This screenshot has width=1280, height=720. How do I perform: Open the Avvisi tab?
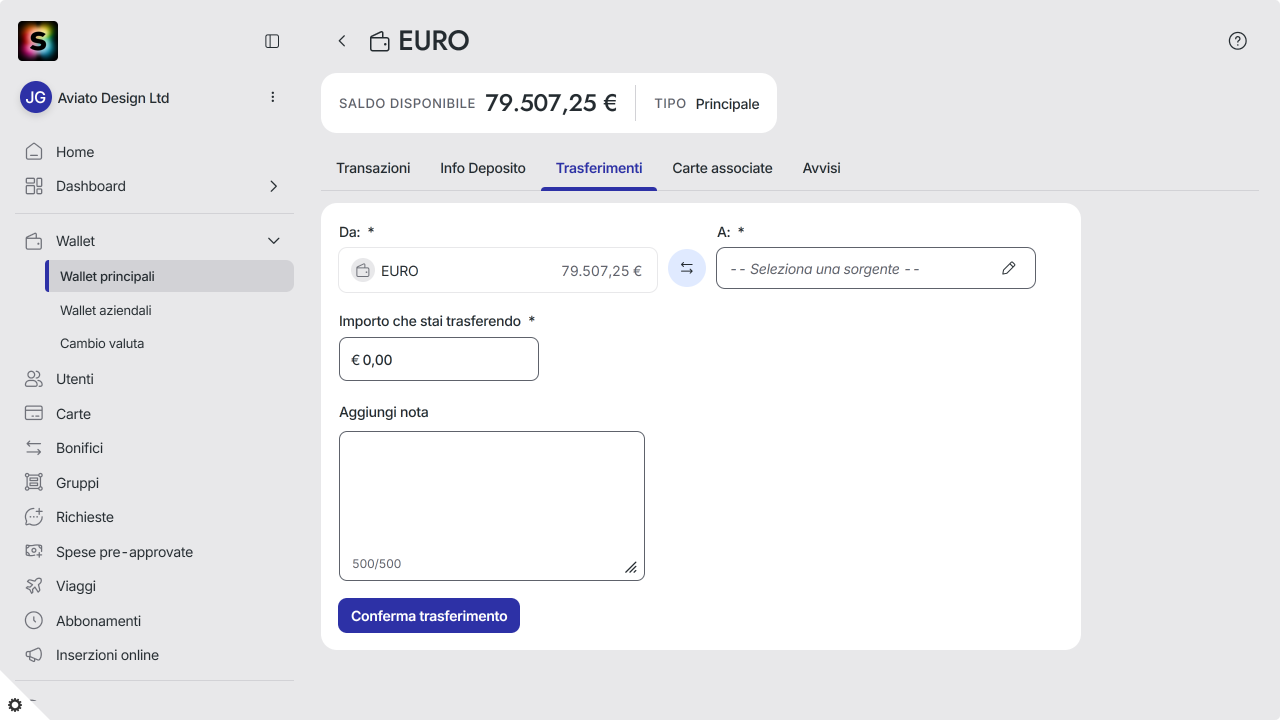click(821, 168)
